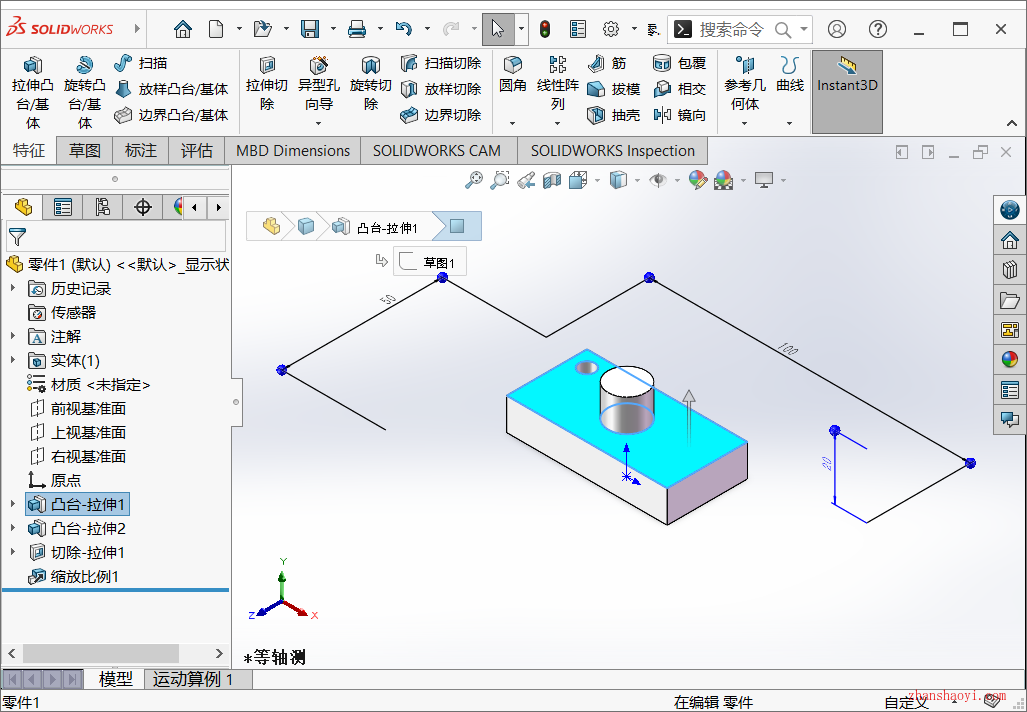Screen dimensions: 1027x712
Task: Open the SOLIDWORKS CAM tab
Action: pos(437,151)
